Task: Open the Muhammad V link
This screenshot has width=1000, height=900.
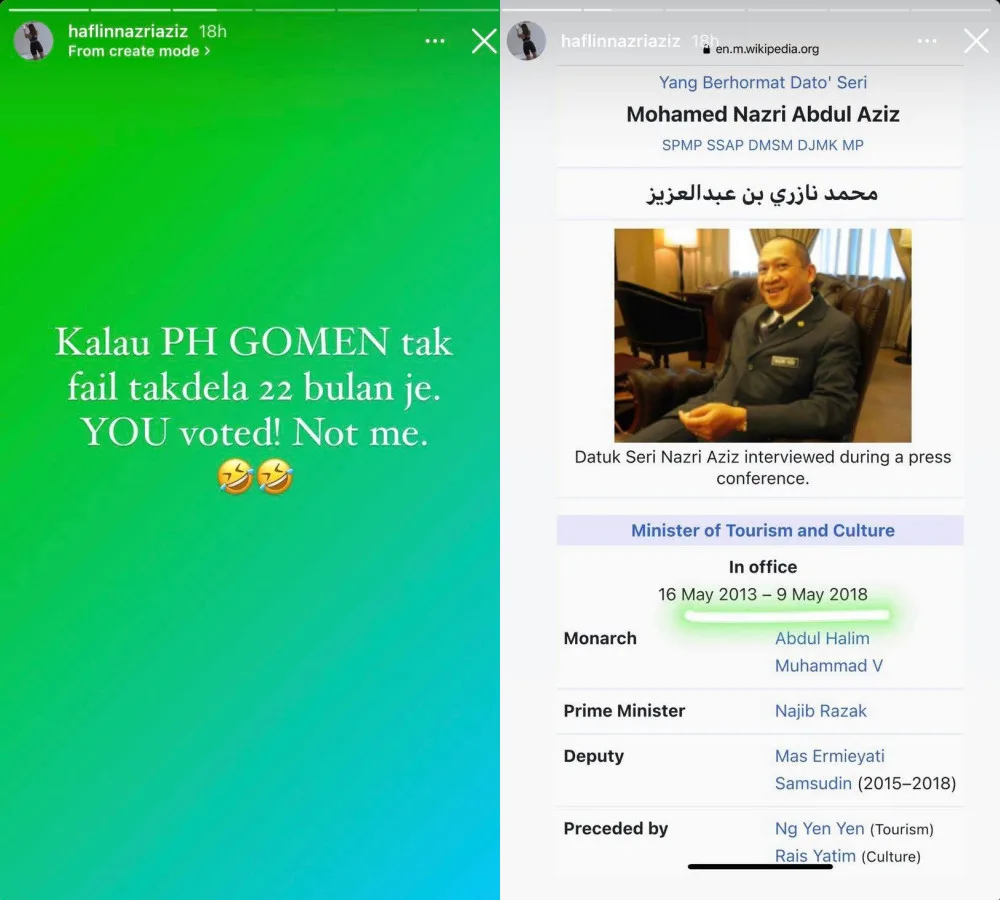Action: pos(828,666)
